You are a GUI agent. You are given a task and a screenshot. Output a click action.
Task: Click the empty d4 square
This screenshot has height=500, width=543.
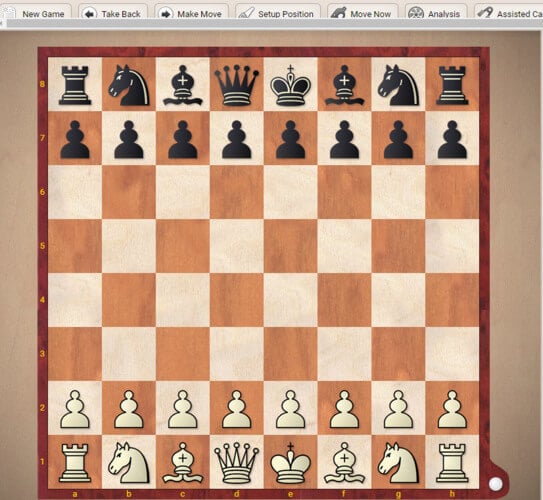237,300
